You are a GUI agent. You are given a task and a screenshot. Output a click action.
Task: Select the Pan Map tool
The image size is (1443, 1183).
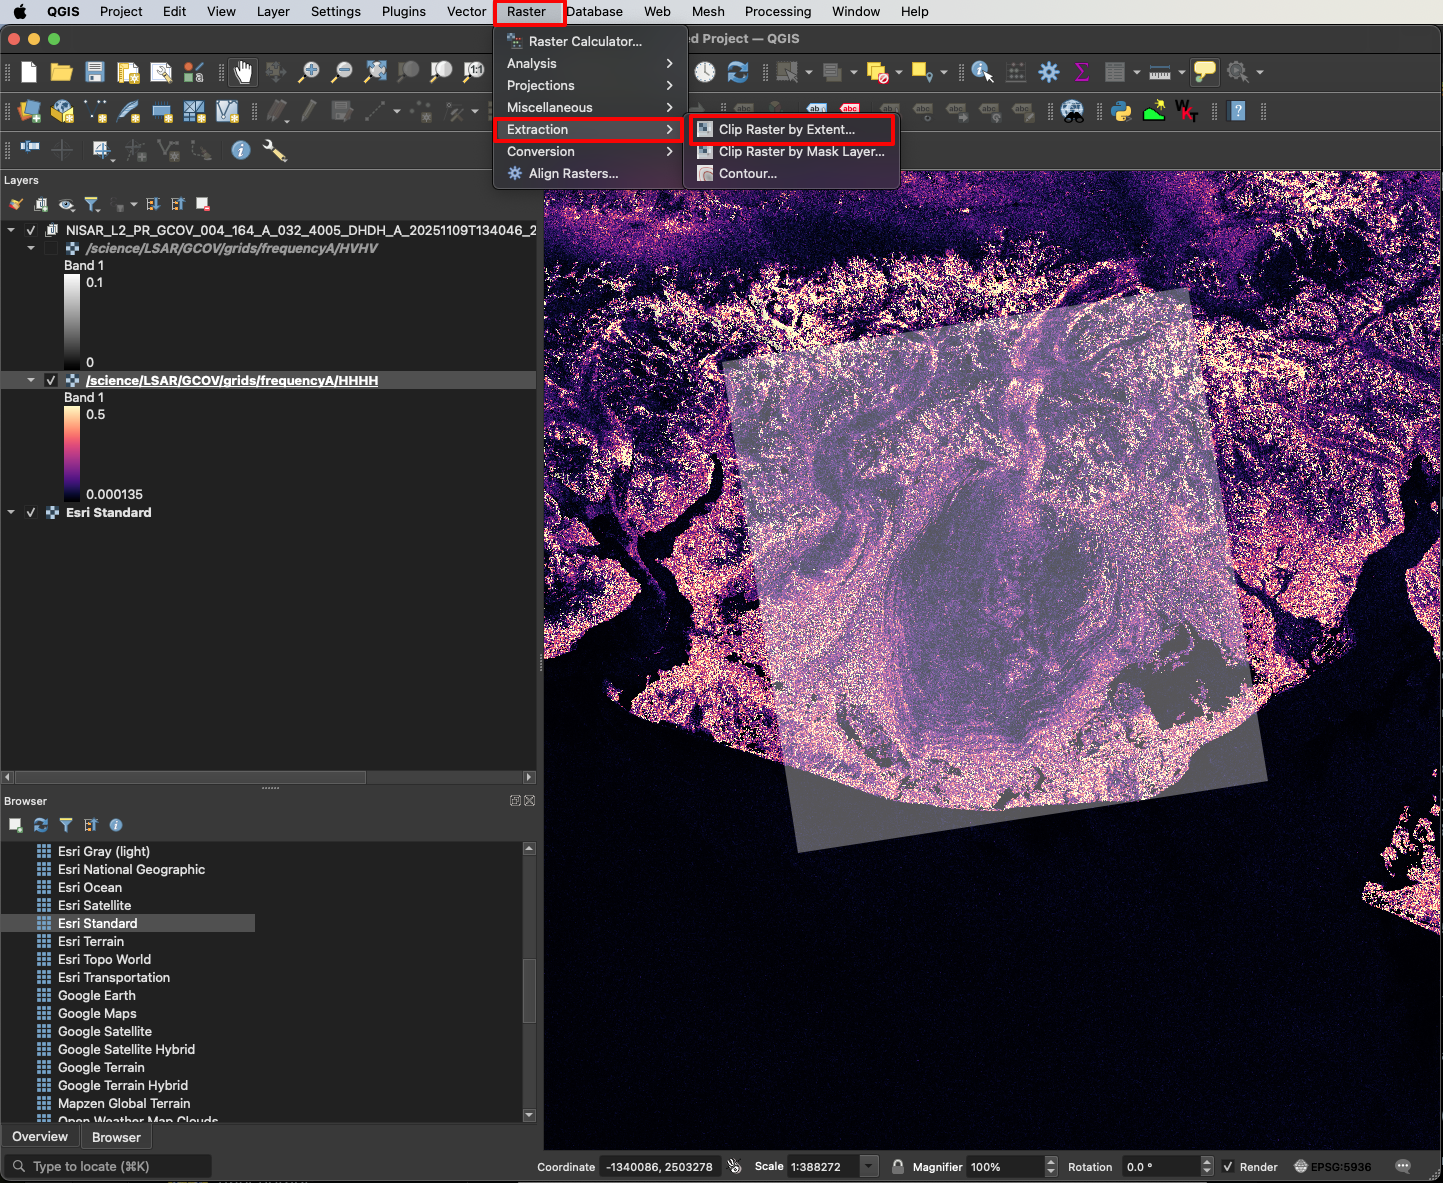[243, 71]
